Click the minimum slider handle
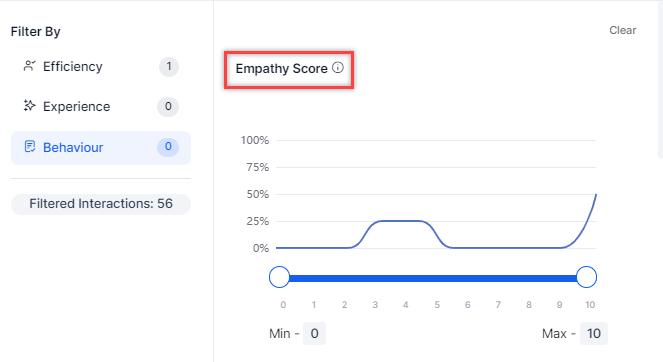The height and width of the screenshot is (362, 663). click(279, 277)
